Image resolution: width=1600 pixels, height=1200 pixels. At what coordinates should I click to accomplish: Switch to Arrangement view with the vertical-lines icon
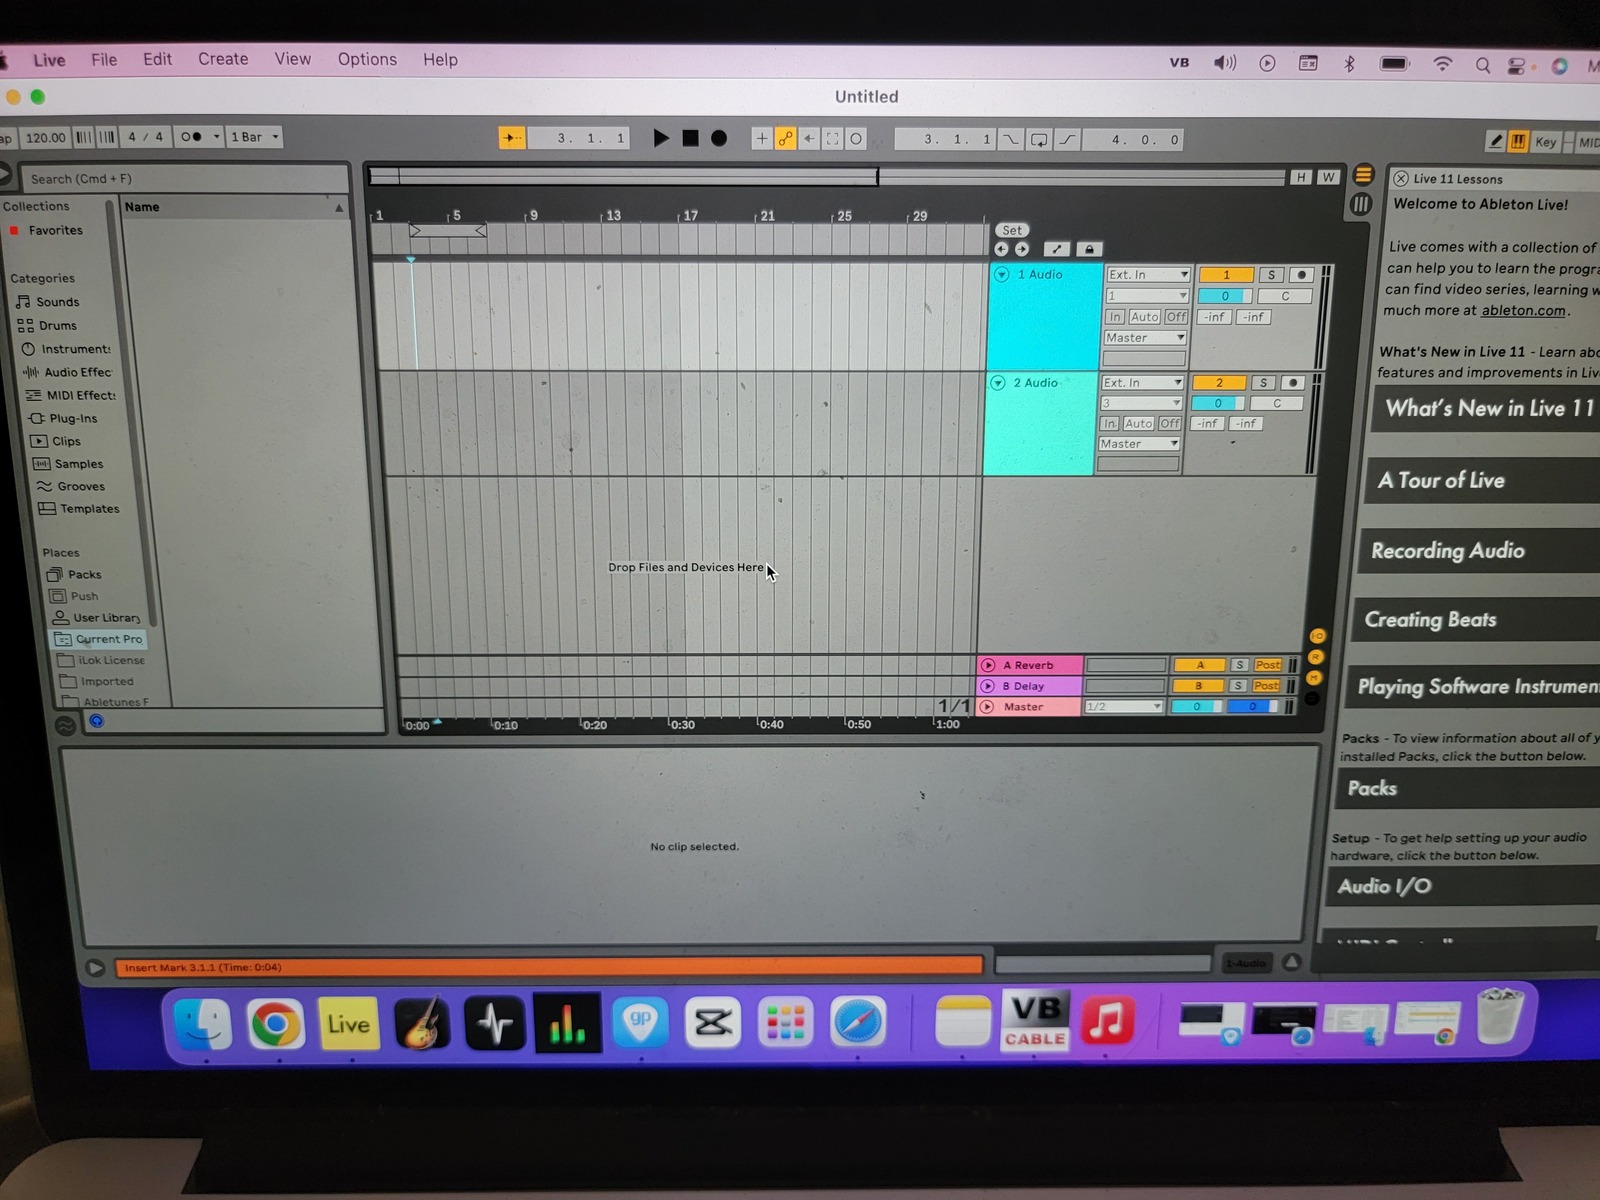pyautogui.click(x=1361, y=204)
